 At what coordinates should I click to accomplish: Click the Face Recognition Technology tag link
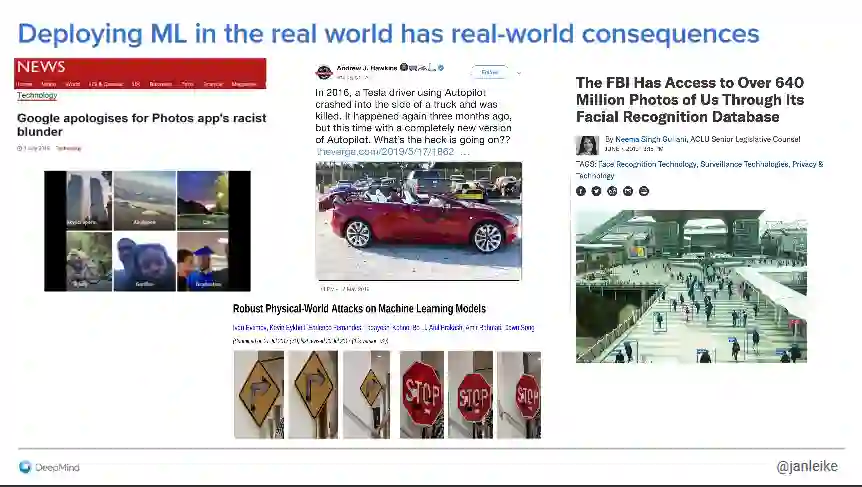(648, 164)
